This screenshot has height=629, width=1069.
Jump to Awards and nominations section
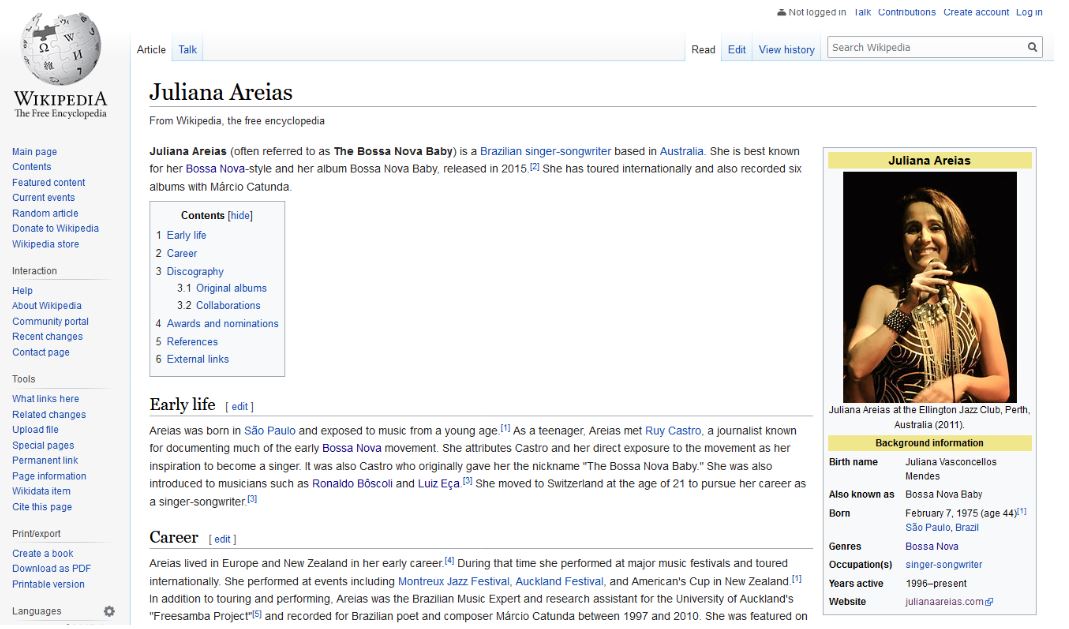(x=222, y=323)
